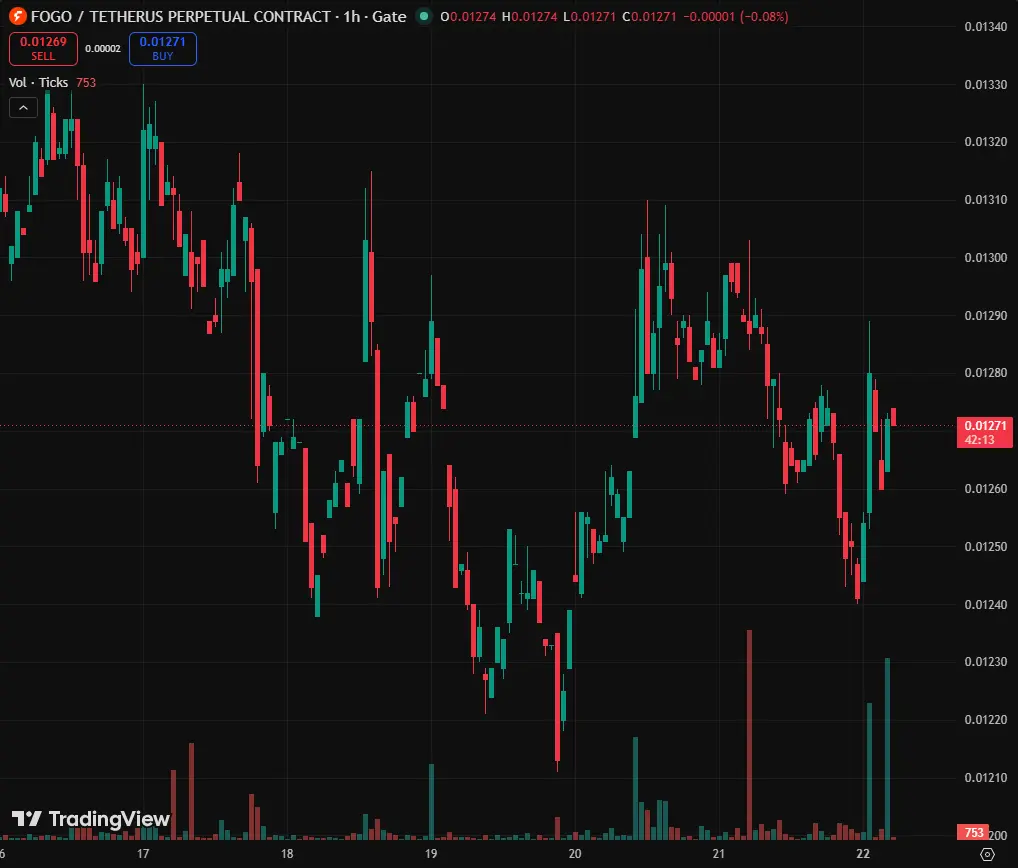Click the open value O0.01274
1018x868 pixels.
click(468, 16)
